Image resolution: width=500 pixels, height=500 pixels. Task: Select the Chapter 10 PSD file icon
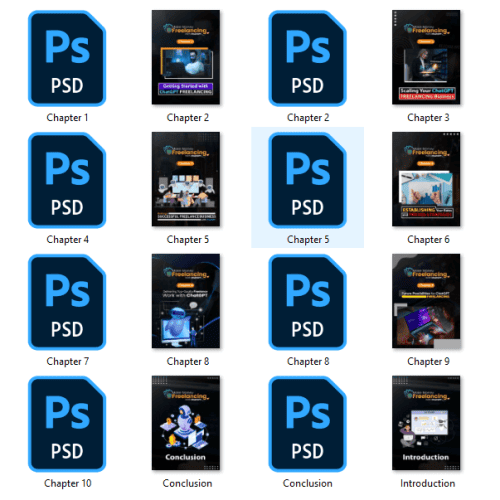click(x=67, y=424)
